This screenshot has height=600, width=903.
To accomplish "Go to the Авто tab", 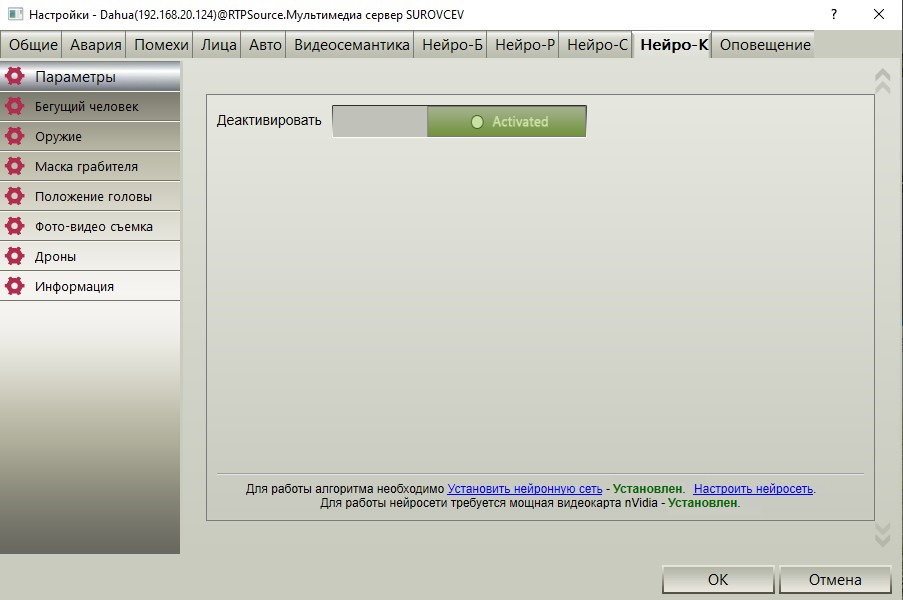I will tap(265, 45).
